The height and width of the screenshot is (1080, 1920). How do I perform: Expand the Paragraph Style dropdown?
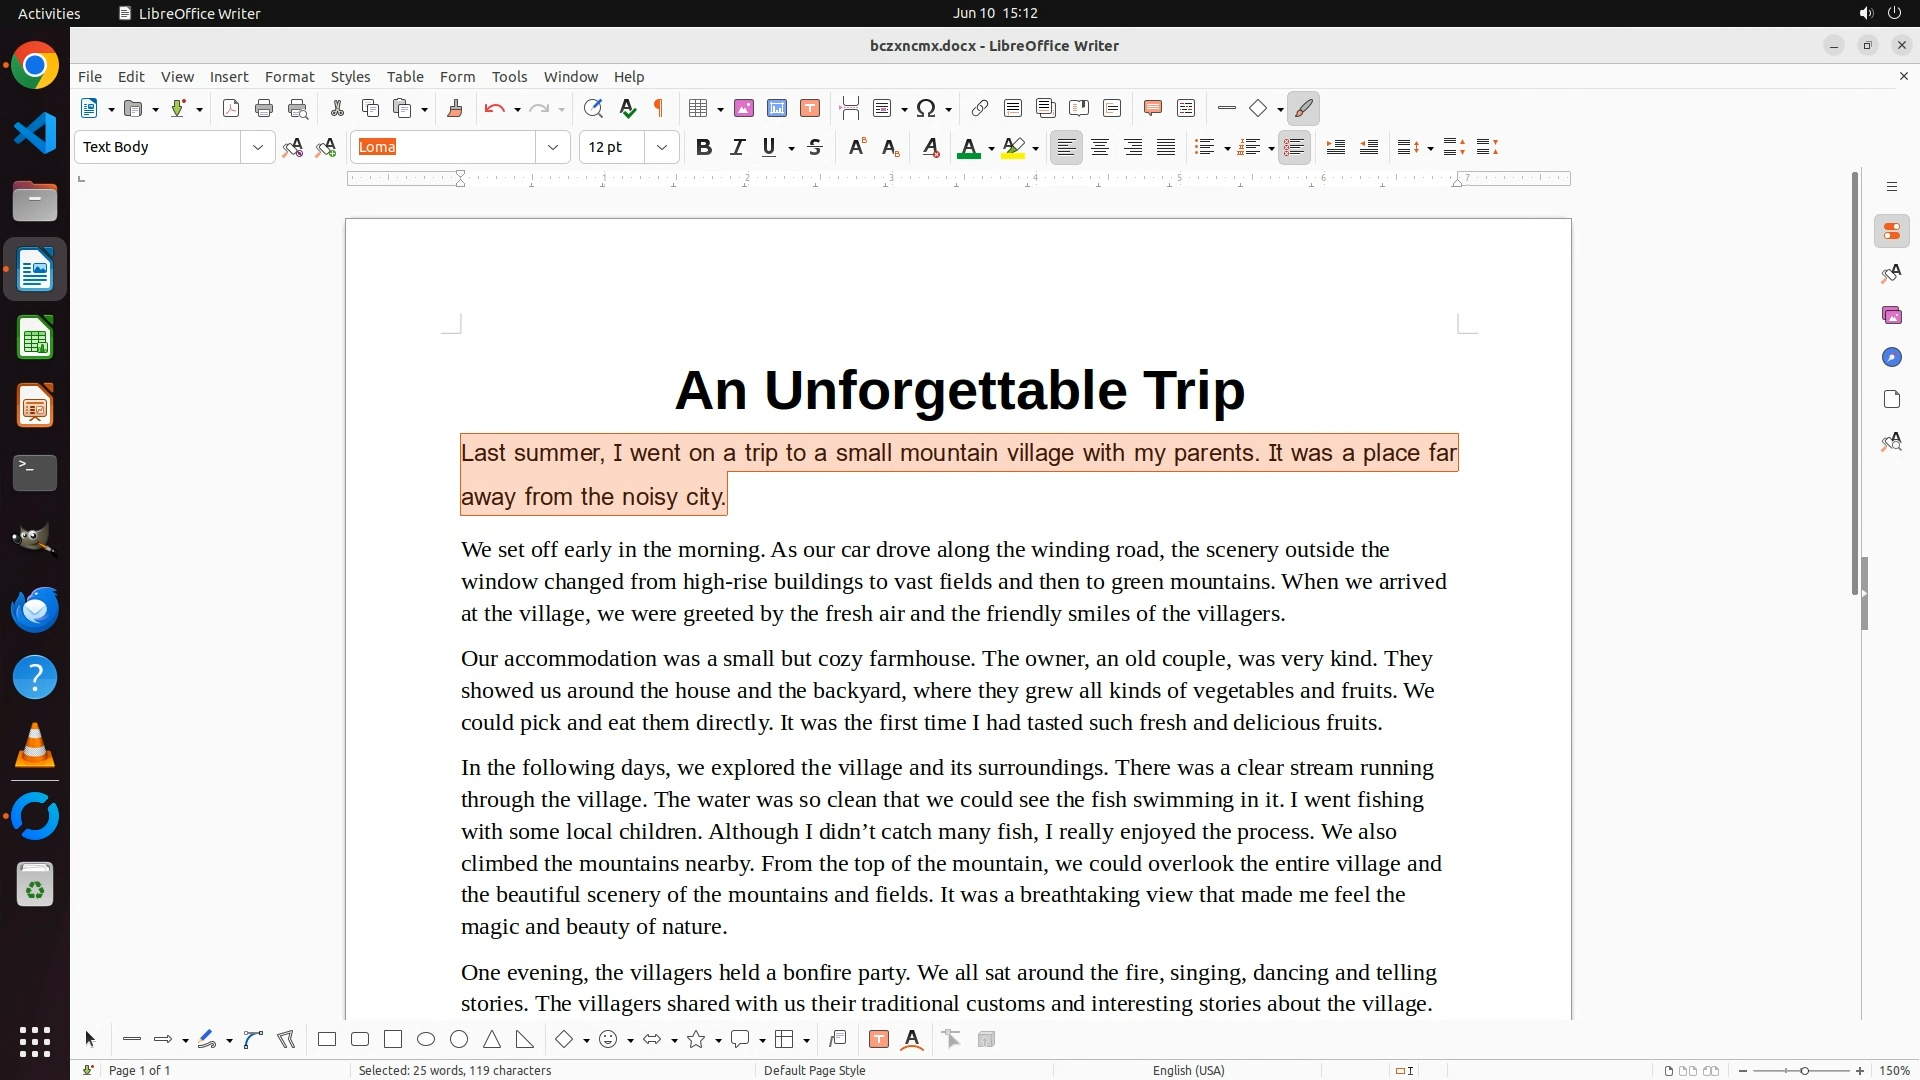coord(257,147)
